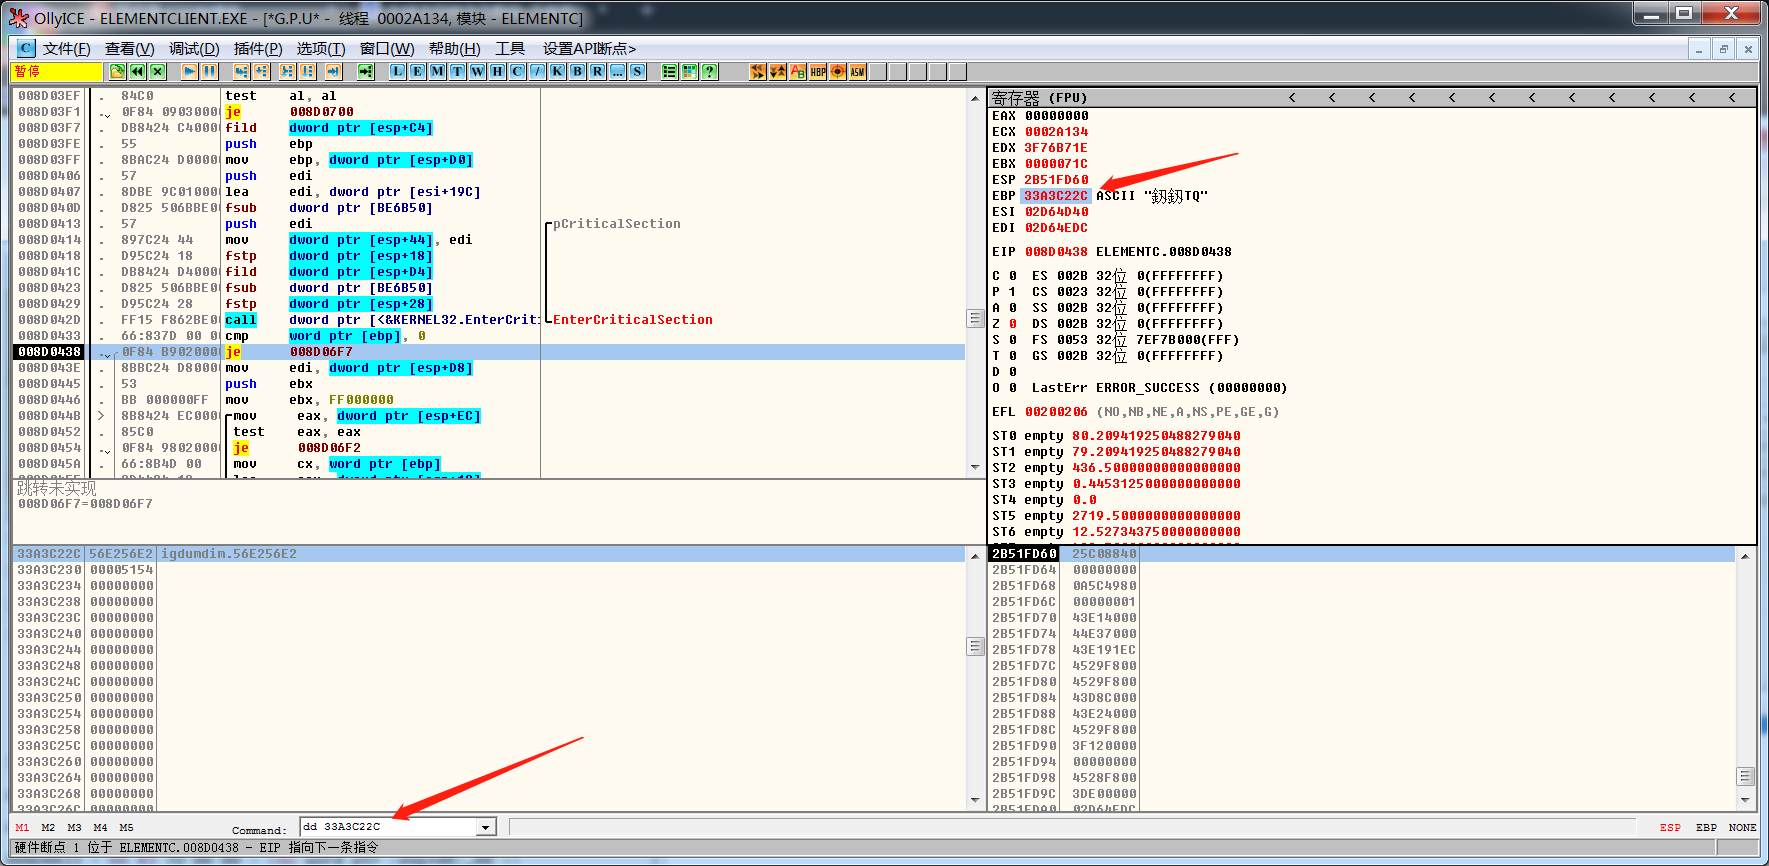The image size is (1769, 866).
Task: Click the Restart program rewind icon
Action: [x=138, y=71]
